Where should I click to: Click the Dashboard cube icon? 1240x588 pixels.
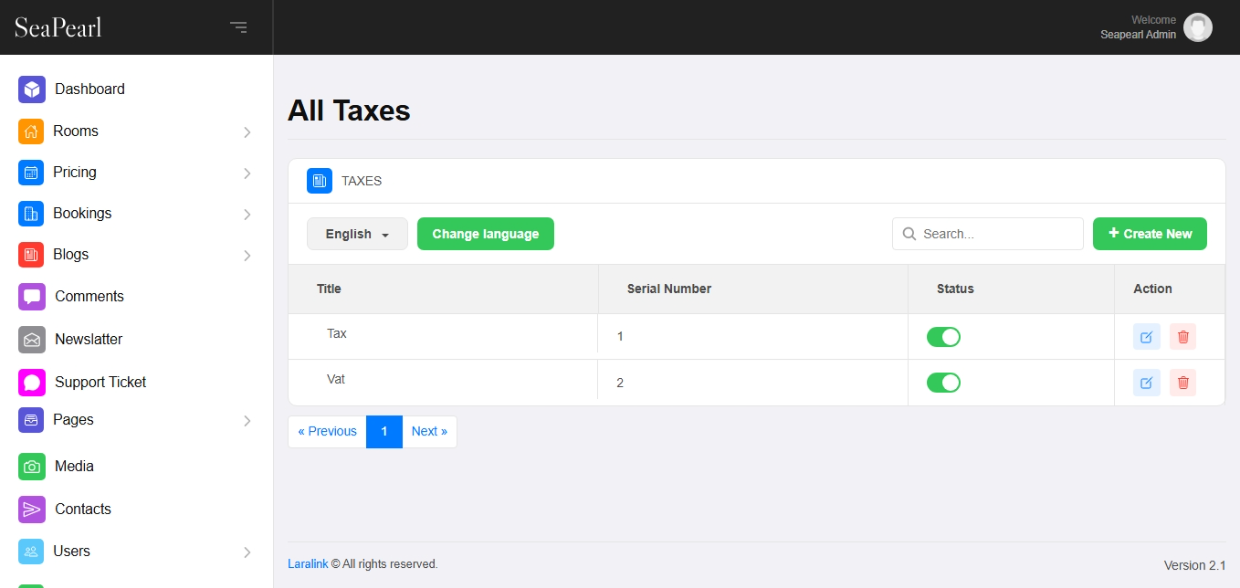32,89
